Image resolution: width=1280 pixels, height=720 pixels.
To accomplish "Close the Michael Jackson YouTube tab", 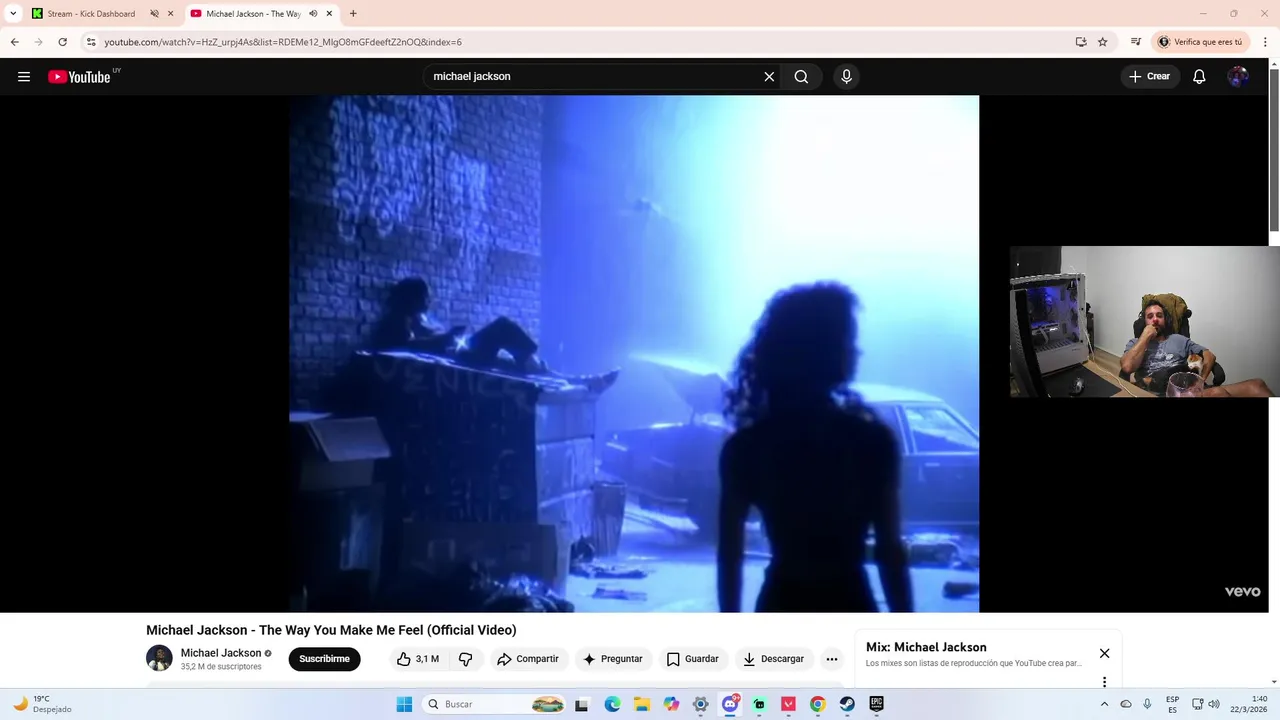I will tap(329, 14).
